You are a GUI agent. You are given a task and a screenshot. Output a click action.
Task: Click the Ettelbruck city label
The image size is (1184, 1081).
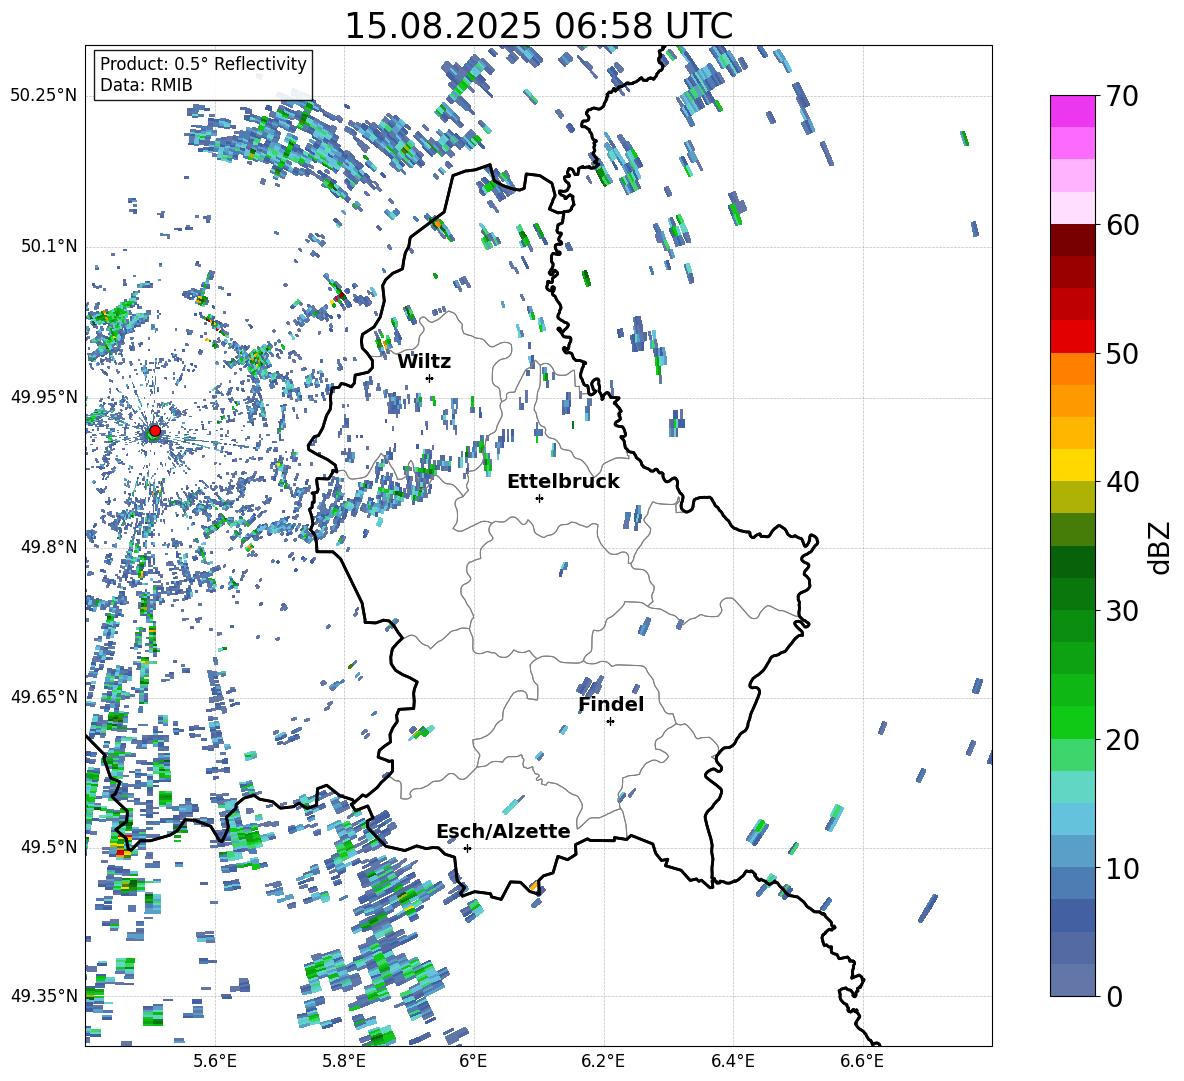[x=563, y=482]
